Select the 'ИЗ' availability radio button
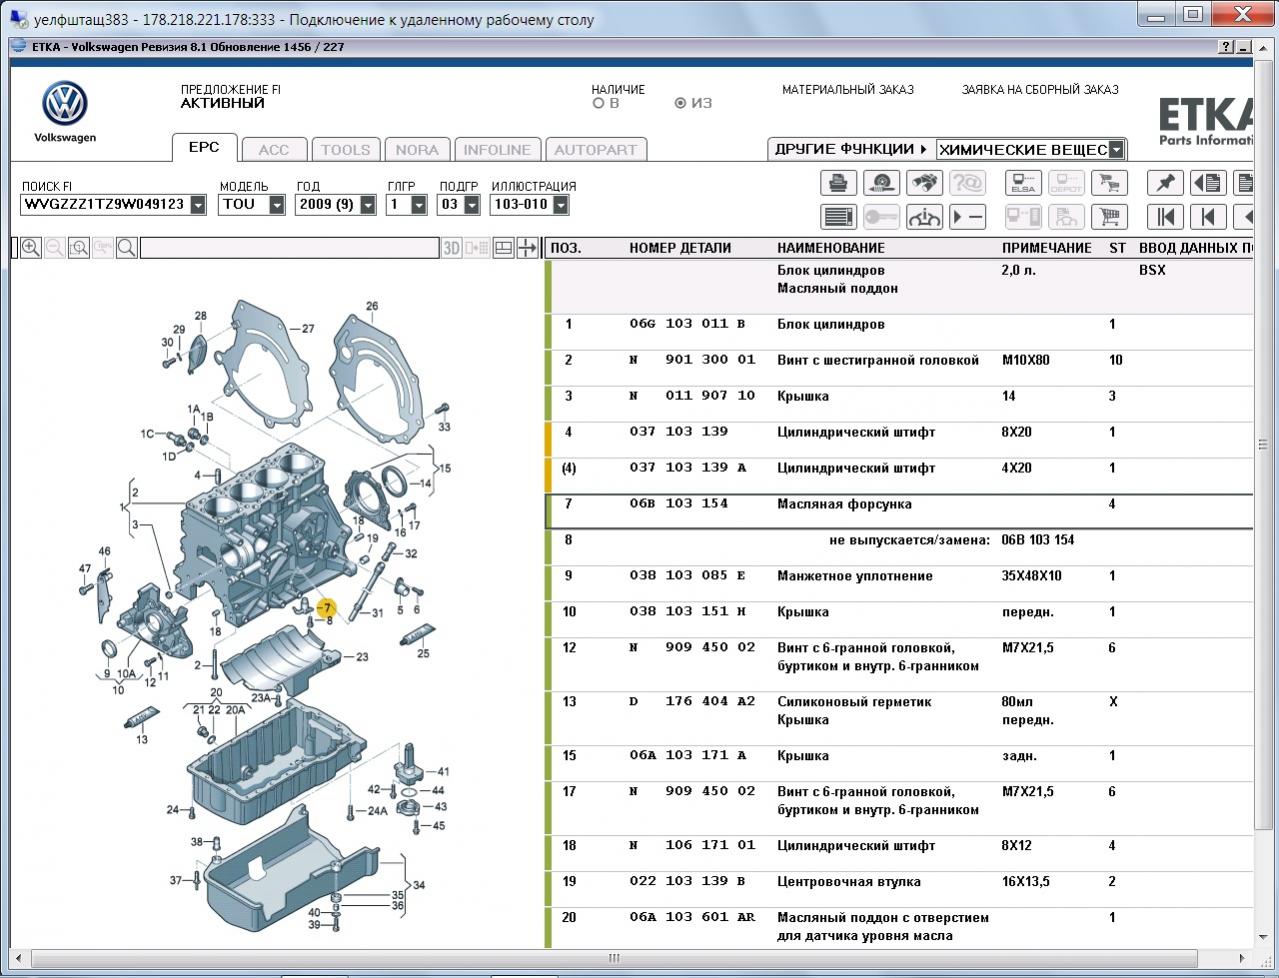1279x978 pixels. point(680,103)
